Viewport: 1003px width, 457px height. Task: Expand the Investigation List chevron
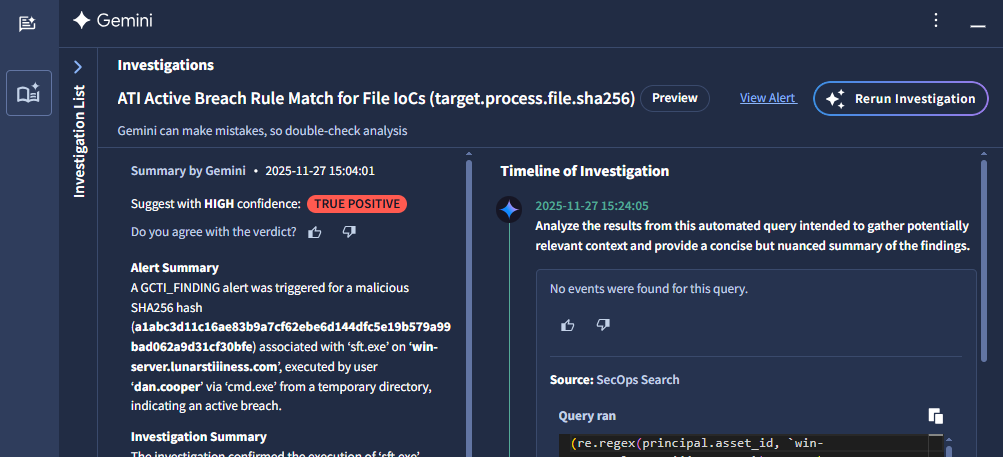(x=78, y=67)
